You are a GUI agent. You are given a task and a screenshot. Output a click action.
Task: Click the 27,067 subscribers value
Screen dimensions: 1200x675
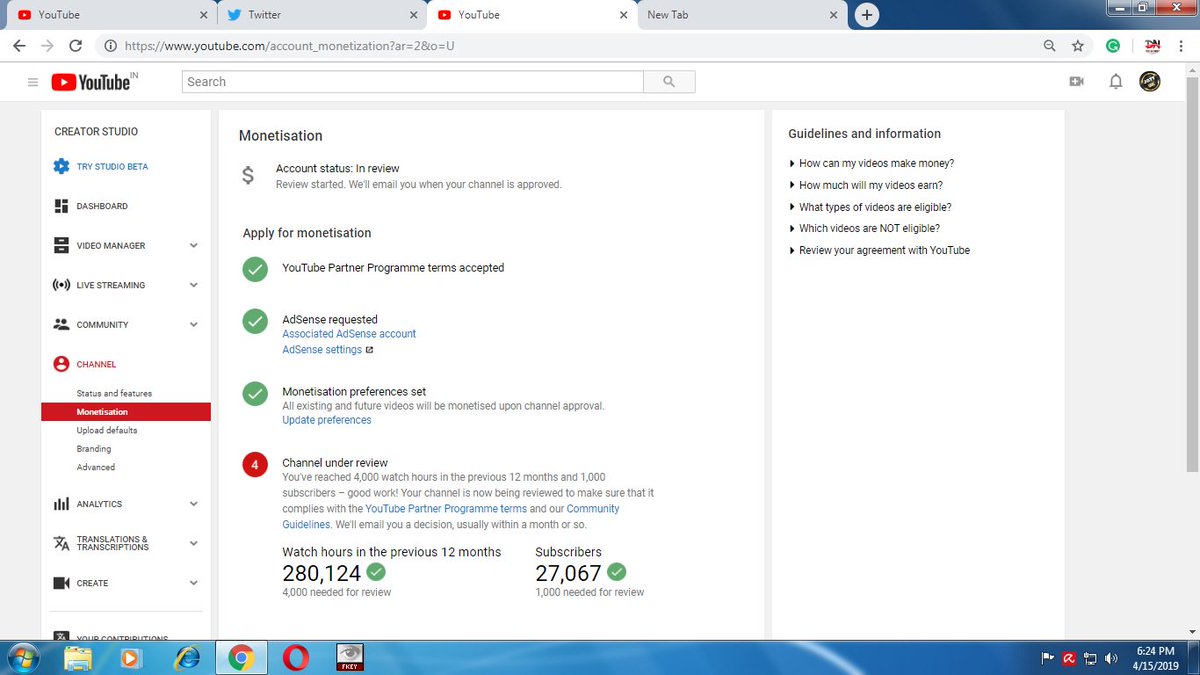click(x=568, y=573)
